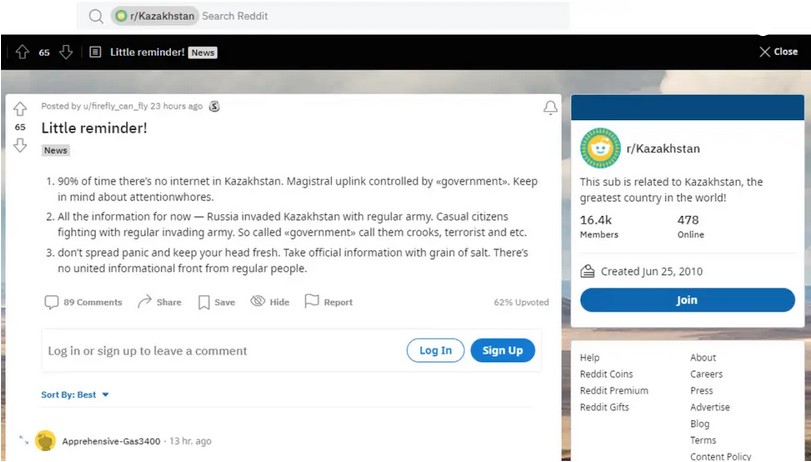The height and width of the screenshot is (462, 811).
Task: Upvote the Little reminder post in the card
Action: tap(20, 109)
